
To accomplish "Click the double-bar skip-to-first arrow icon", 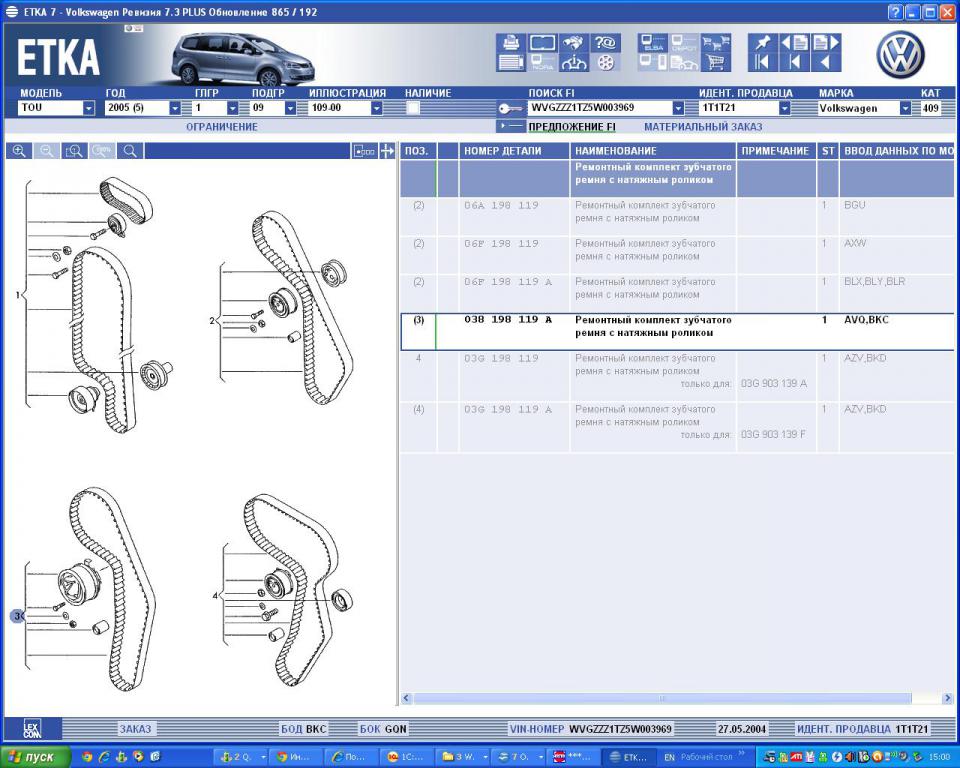I will point(762,62).
